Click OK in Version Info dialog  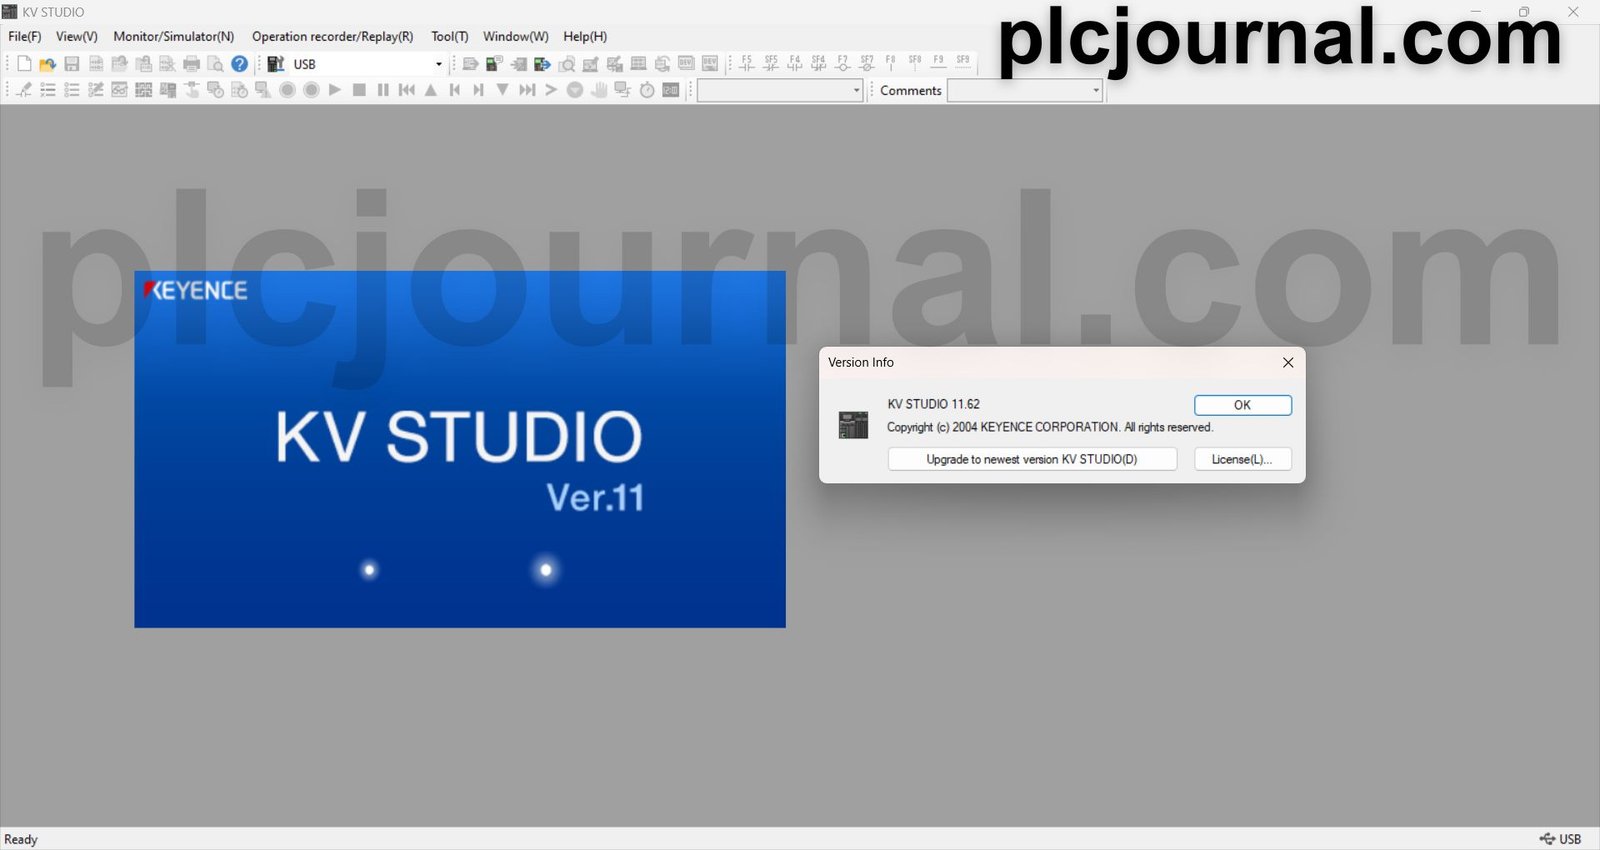tap(1242, 405)
